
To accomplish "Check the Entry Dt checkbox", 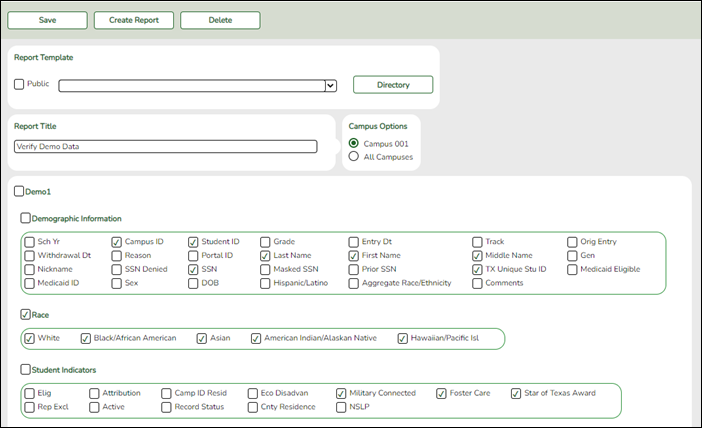I will [x=354, y=242].
